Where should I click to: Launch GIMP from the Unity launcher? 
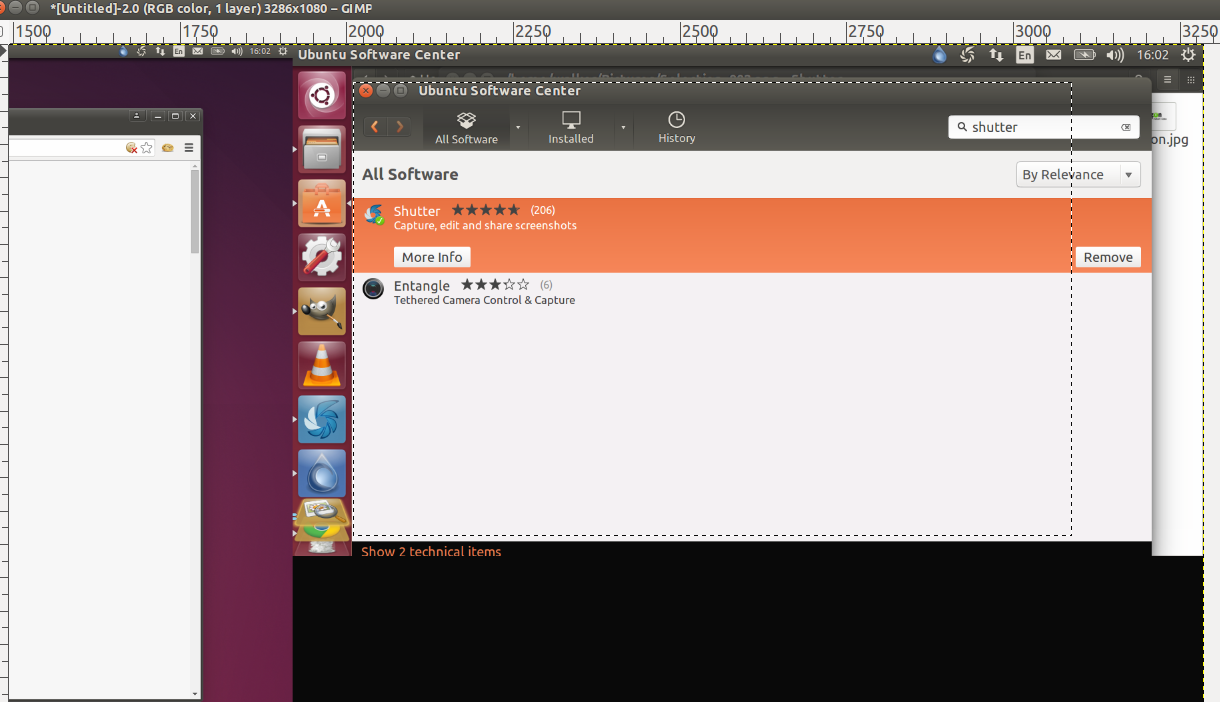tap(322, 312)
